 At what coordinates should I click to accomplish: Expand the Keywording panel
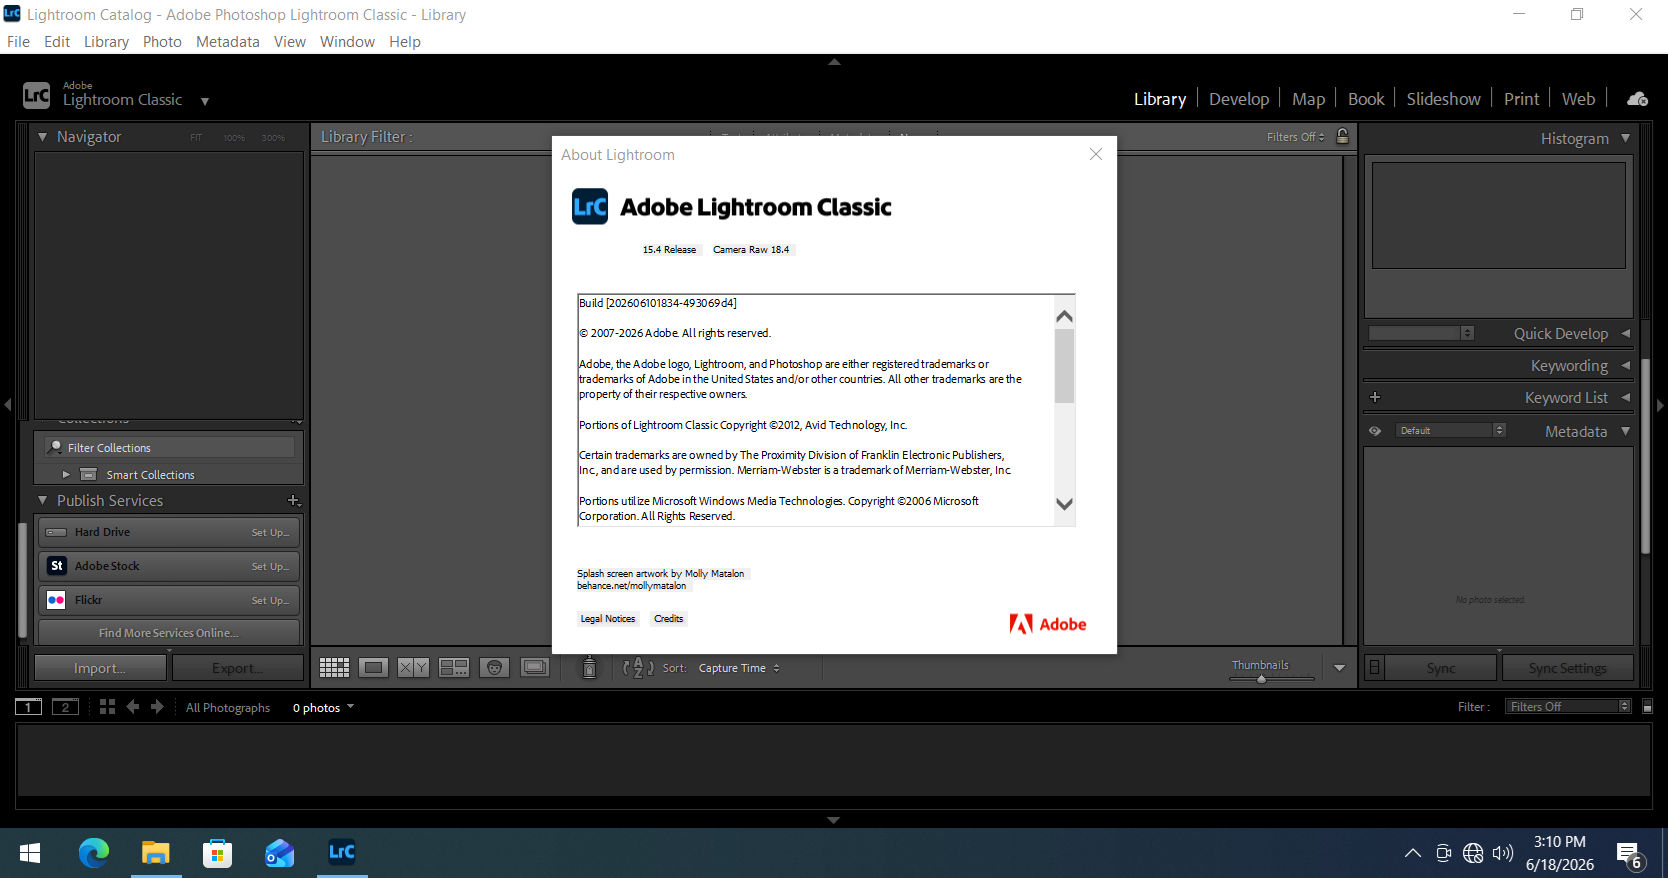pos(1625,365)
